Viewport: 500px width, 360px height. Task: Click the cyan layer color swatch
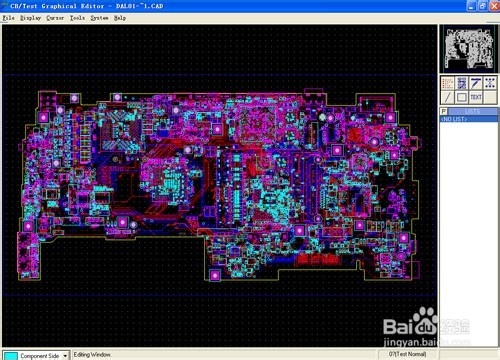pos(11,356)
